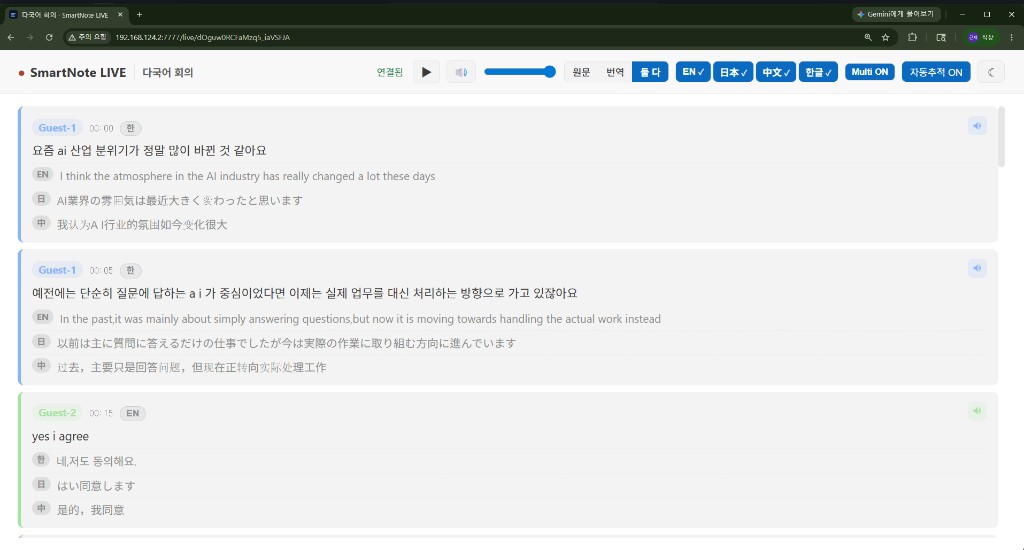Click the 한 language badge at 00:05
The height and width of the screenshot is (550, 1024).
click(131, 270)
